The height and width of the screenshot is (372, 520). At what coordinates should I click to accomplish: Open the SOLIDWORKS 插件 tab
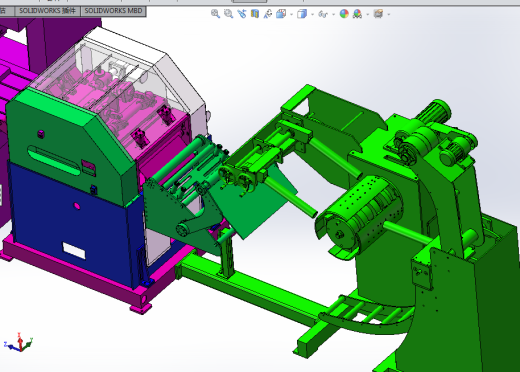(x=47, y=11)
